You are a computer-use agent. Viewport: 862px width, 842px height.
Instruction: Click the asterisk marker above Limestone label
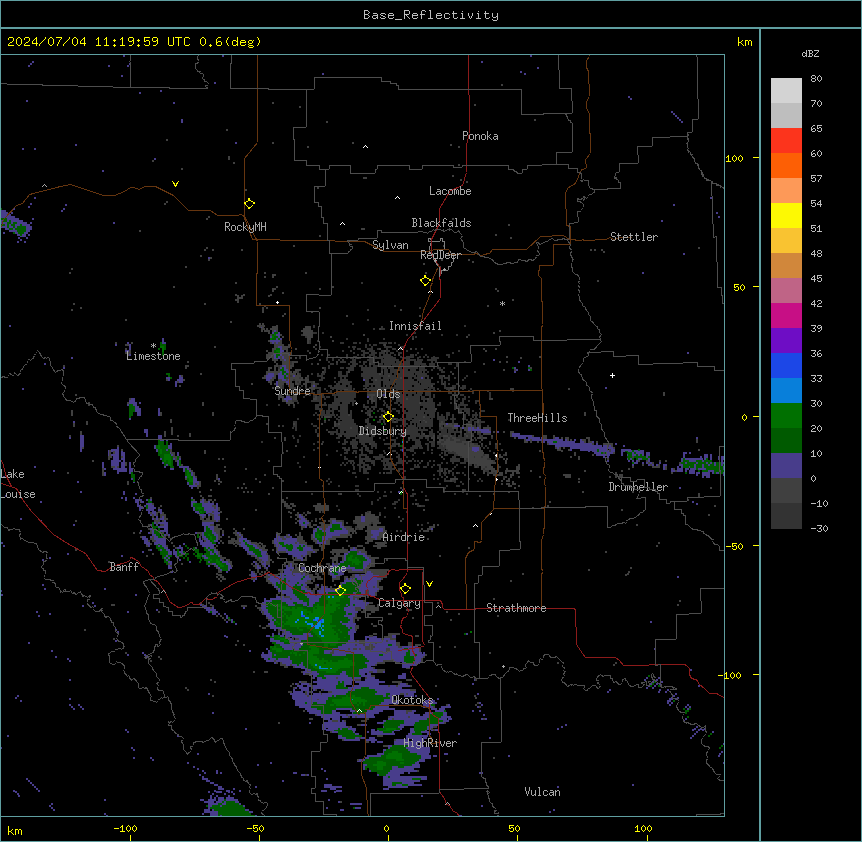tap(153, 346)
